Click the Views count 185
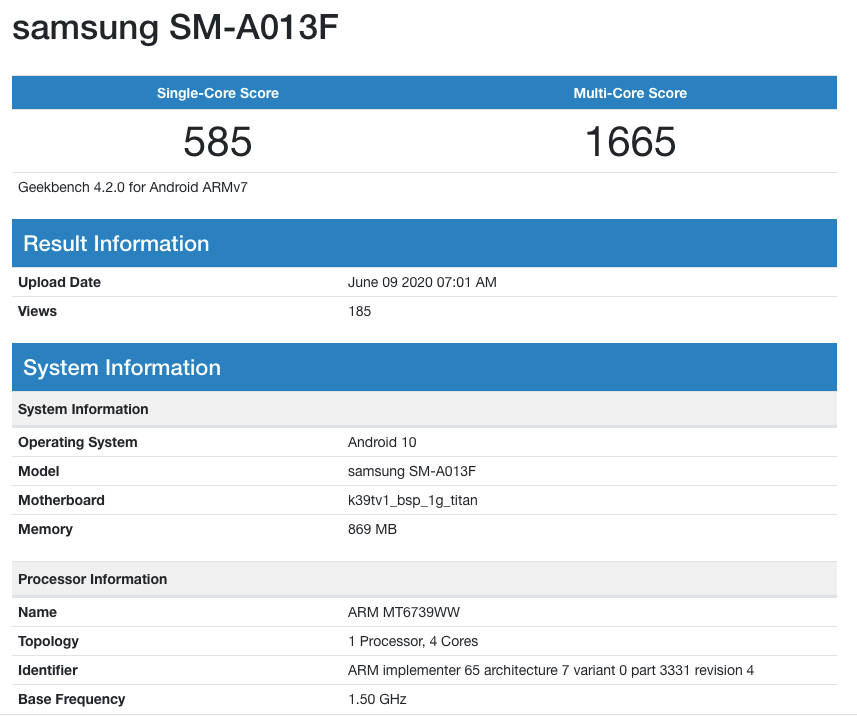 [358, 311]
